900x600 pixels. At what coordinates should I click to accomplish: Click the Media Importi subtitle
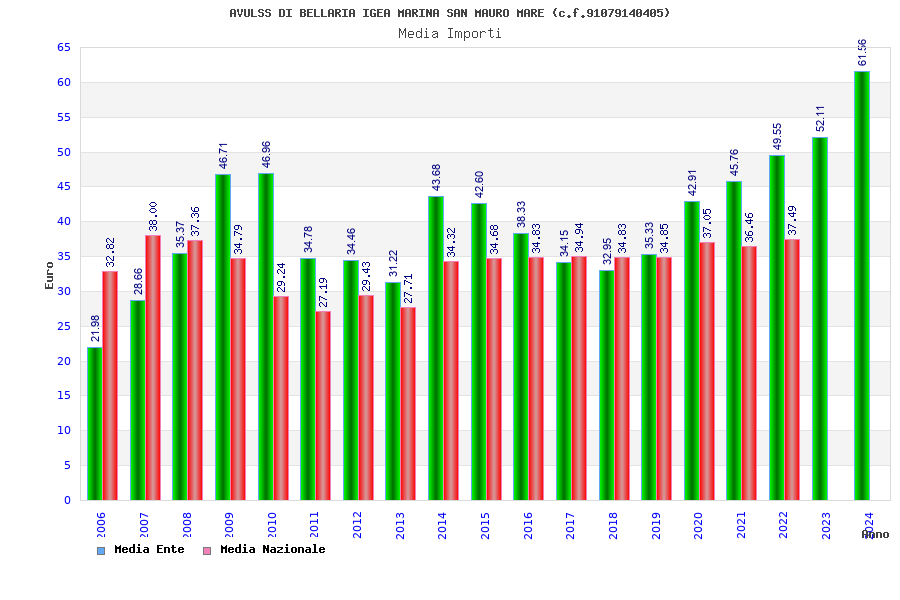449,33
